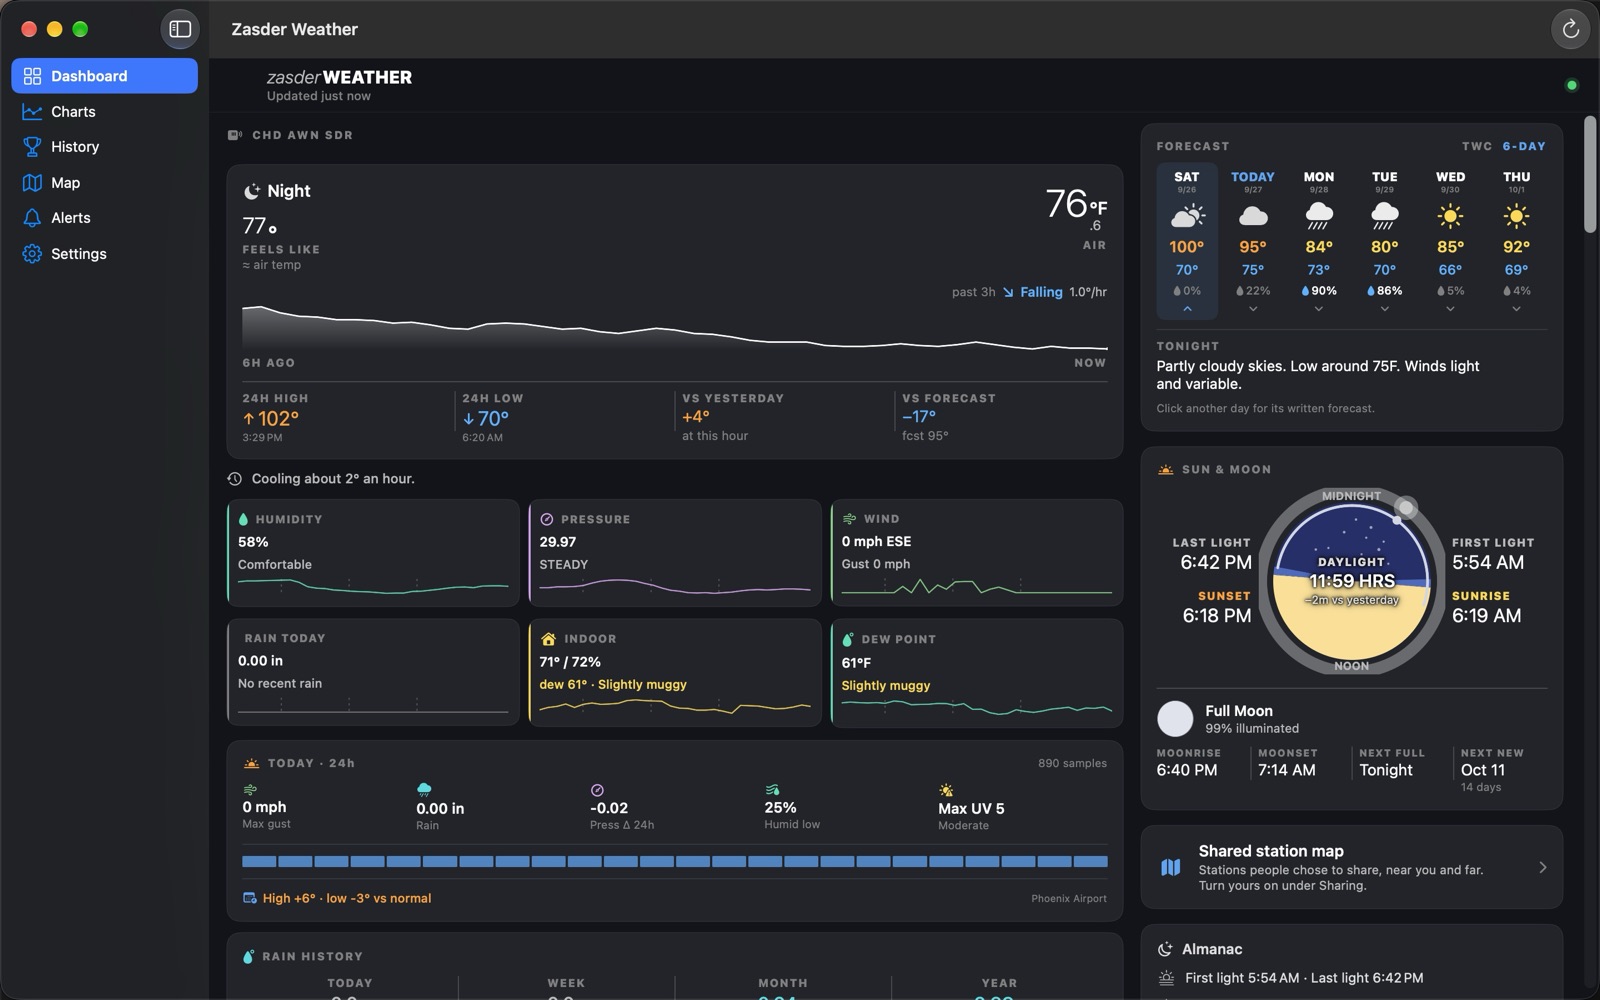Click 'High +6° · low -3° vs normal' text

[347, 898]
